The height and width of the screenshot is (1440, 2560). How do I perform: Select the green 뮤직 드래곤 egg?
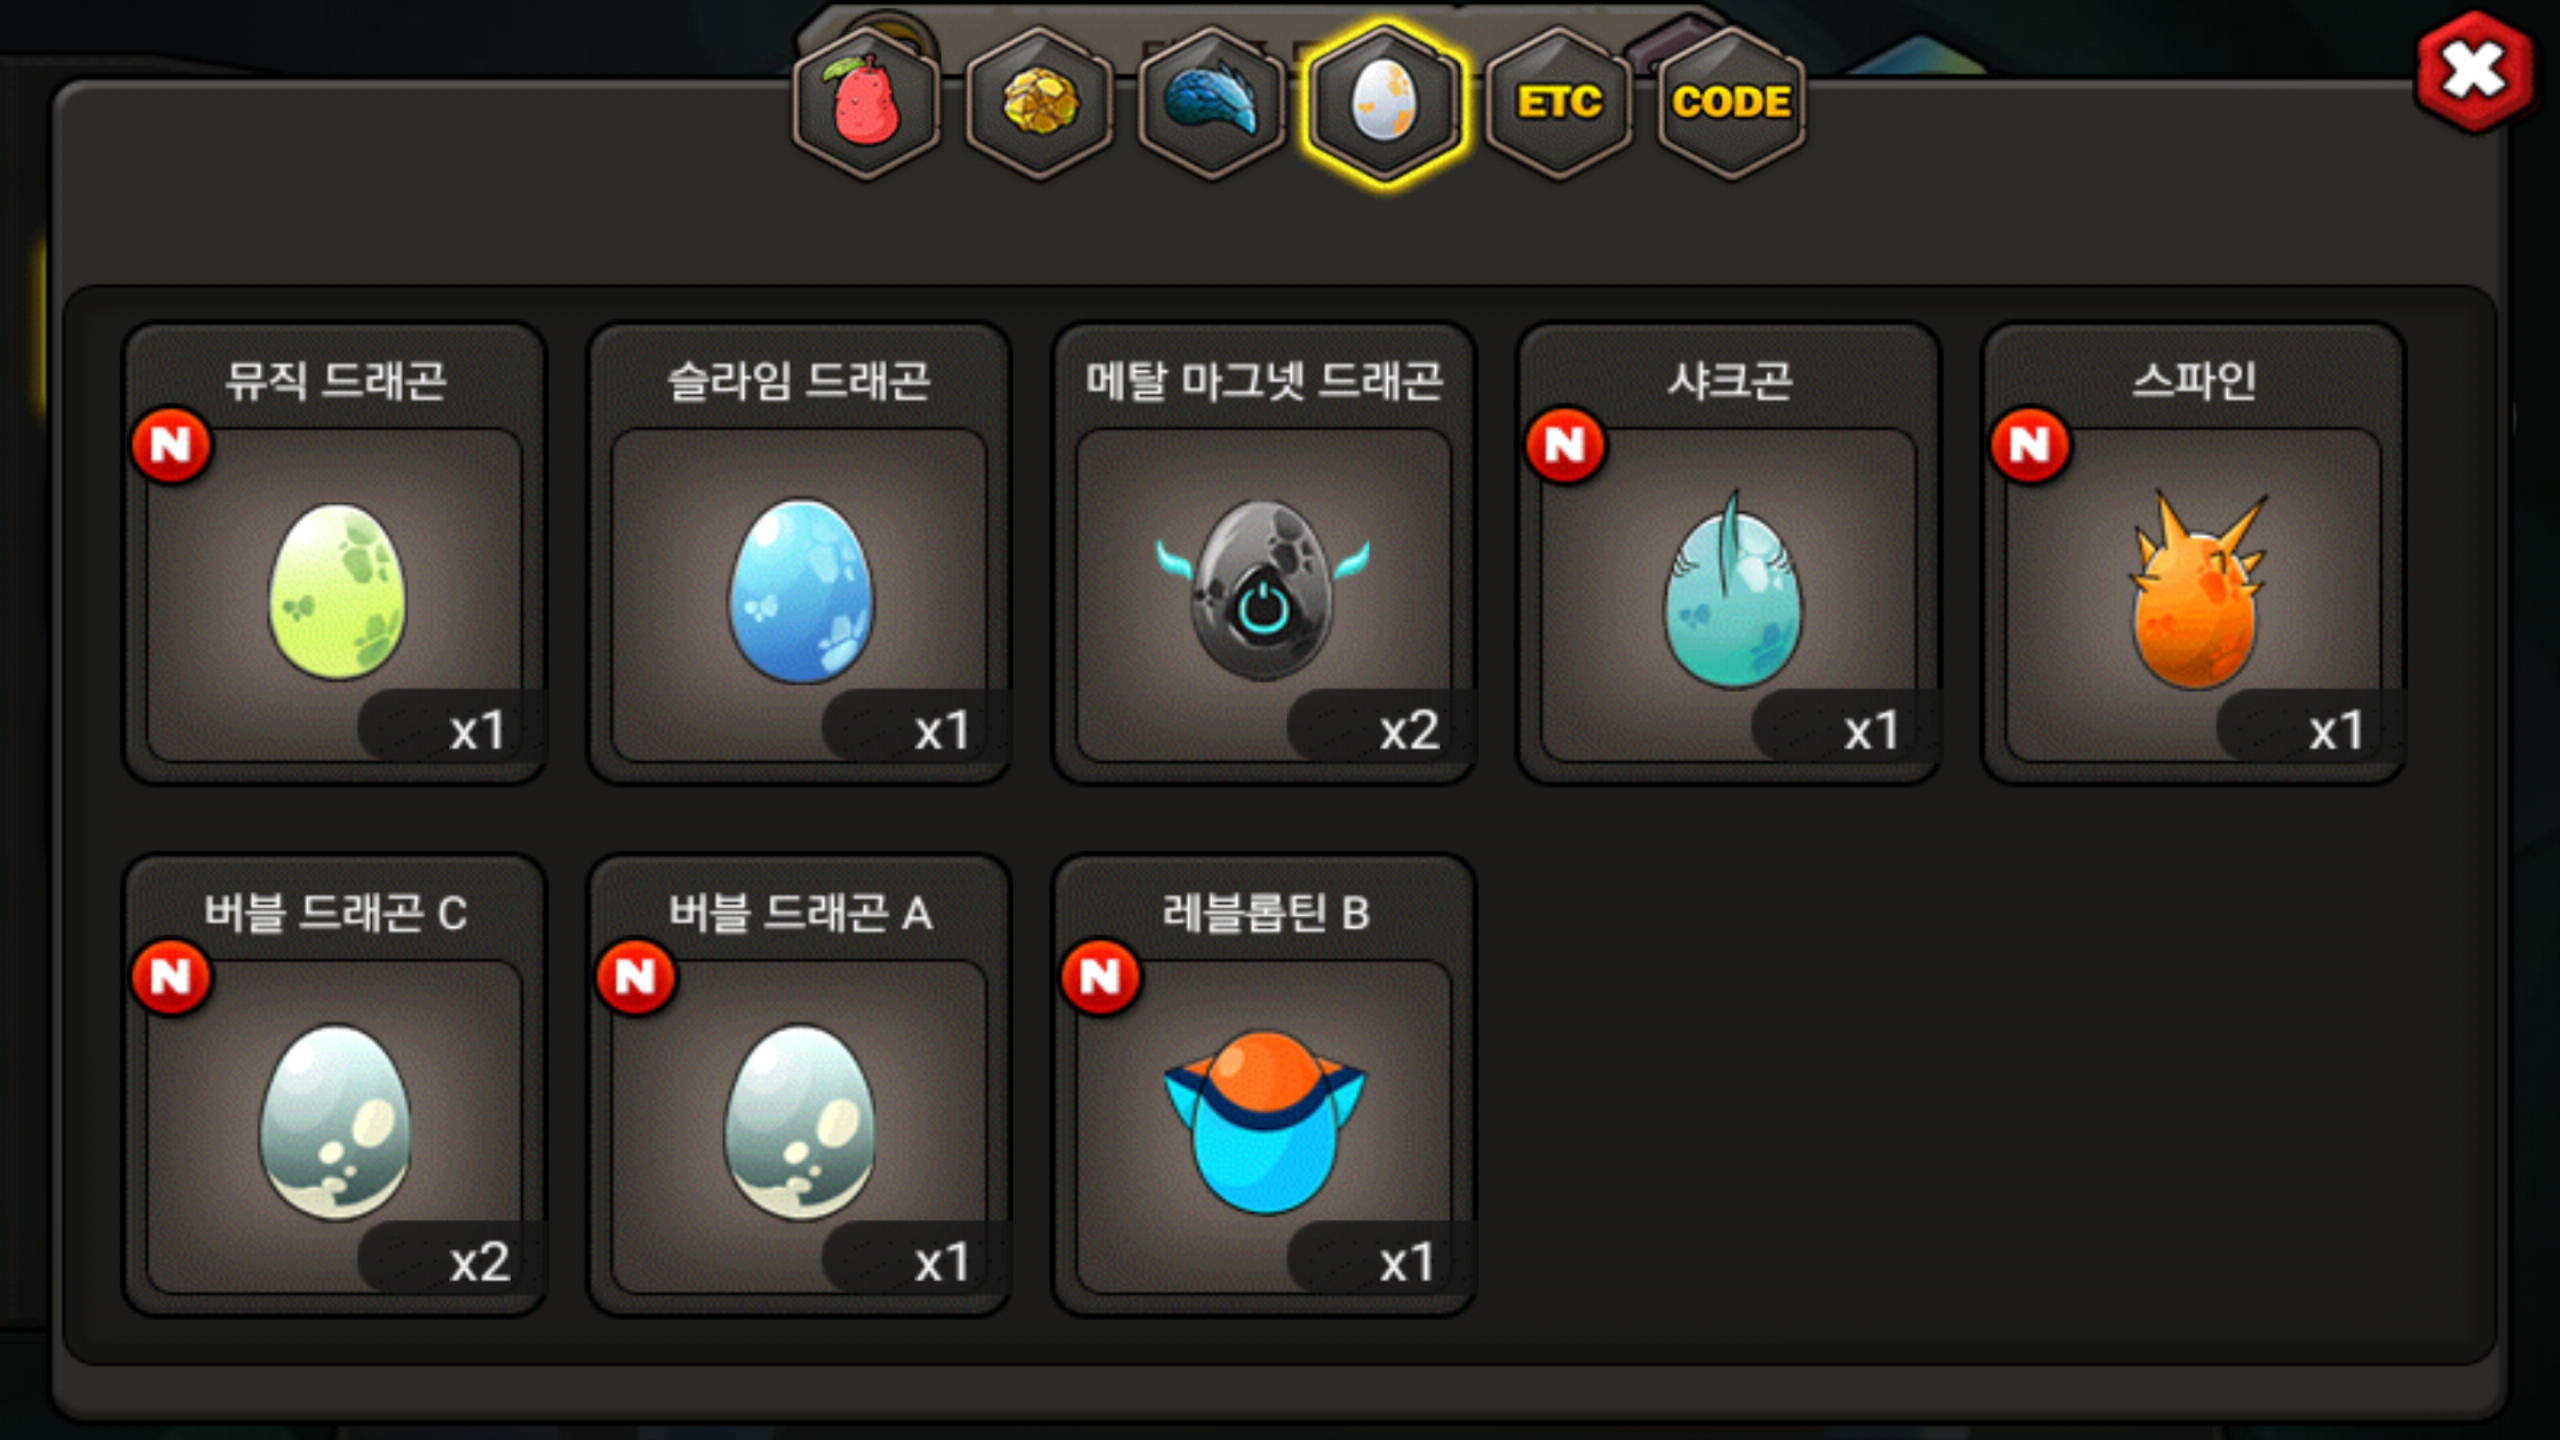(x=335, y=593)
